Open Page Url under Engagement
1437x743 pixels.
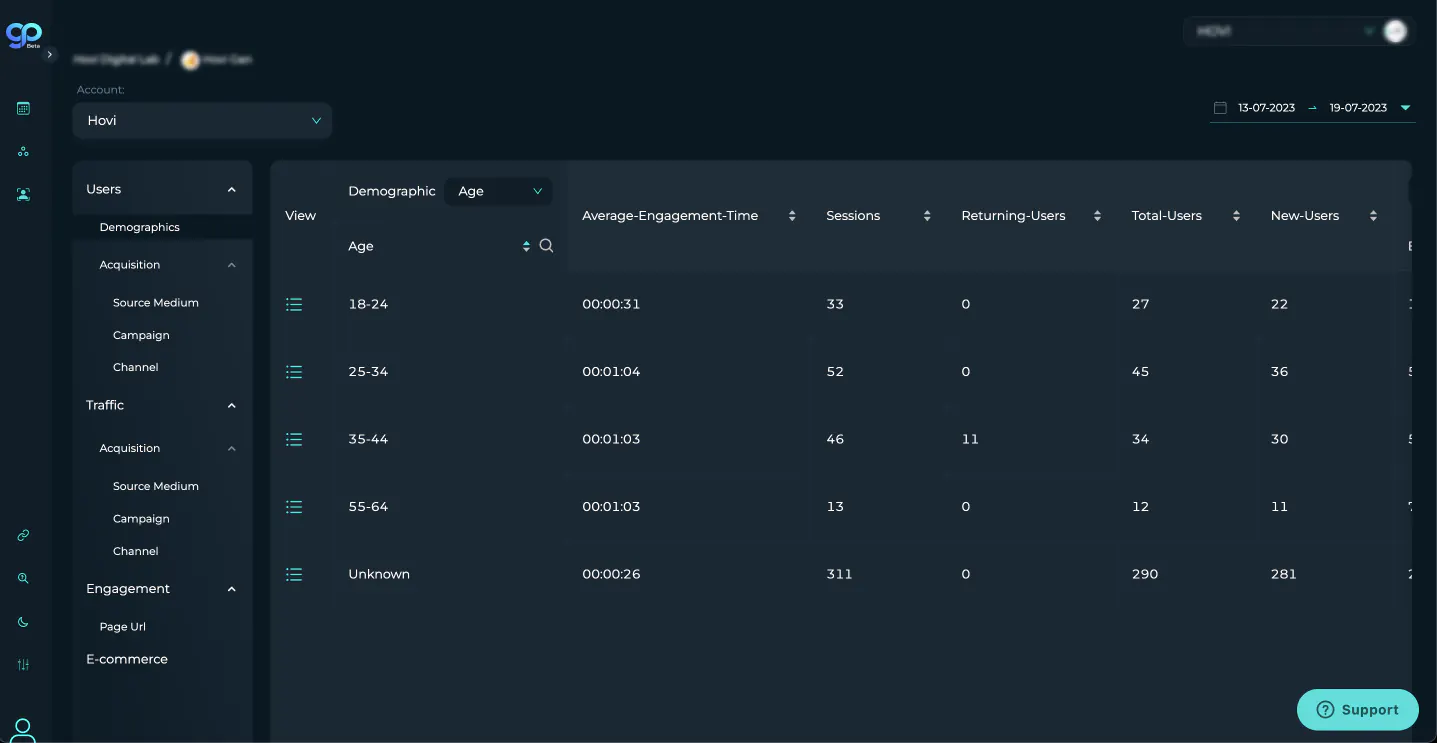pos(123,627)
